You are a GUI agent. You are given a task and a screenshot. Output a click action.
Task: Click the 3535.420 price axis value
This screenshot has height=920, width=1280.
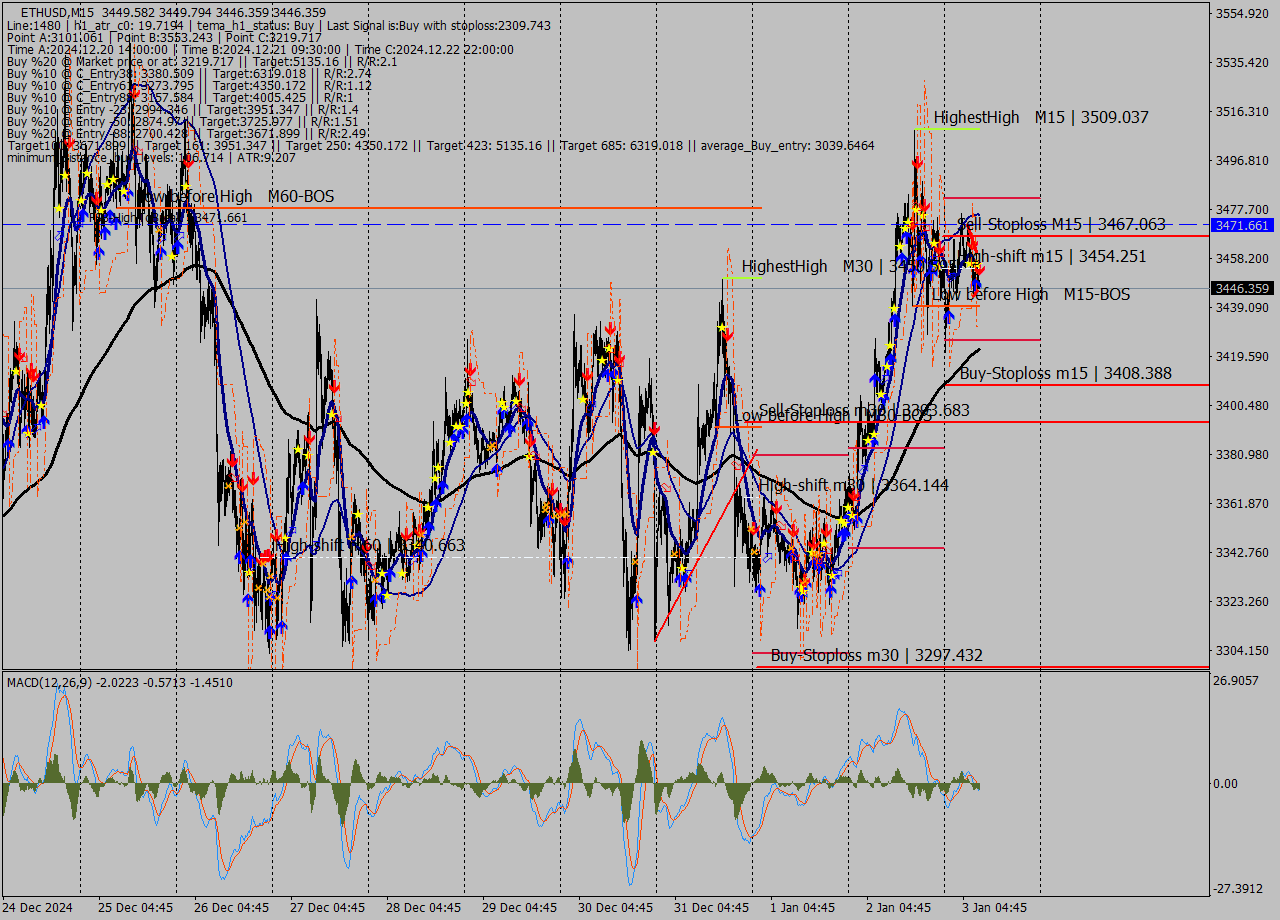pos(1241,62)
